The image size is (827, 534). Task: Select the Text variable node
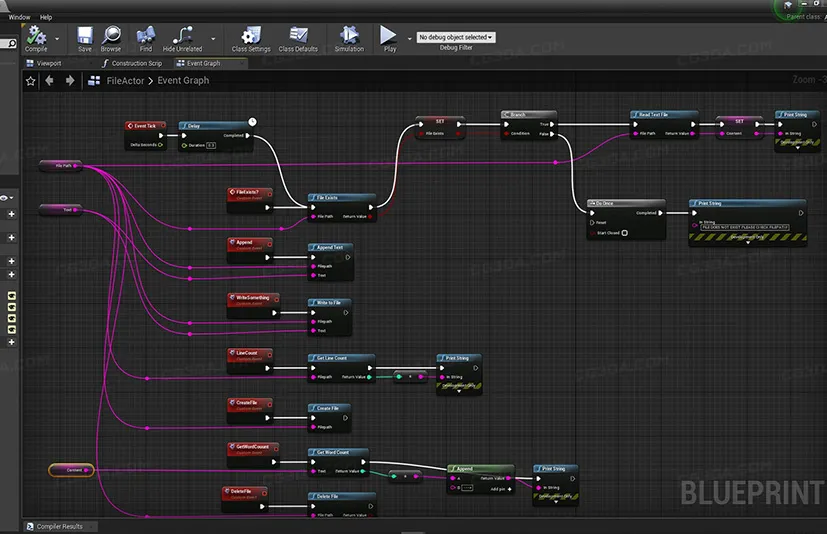click(x=60, y=210)
